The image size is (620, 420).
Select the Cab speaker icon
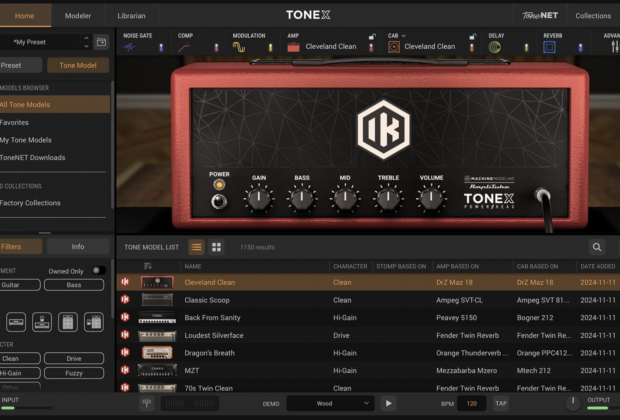(394, 47)
